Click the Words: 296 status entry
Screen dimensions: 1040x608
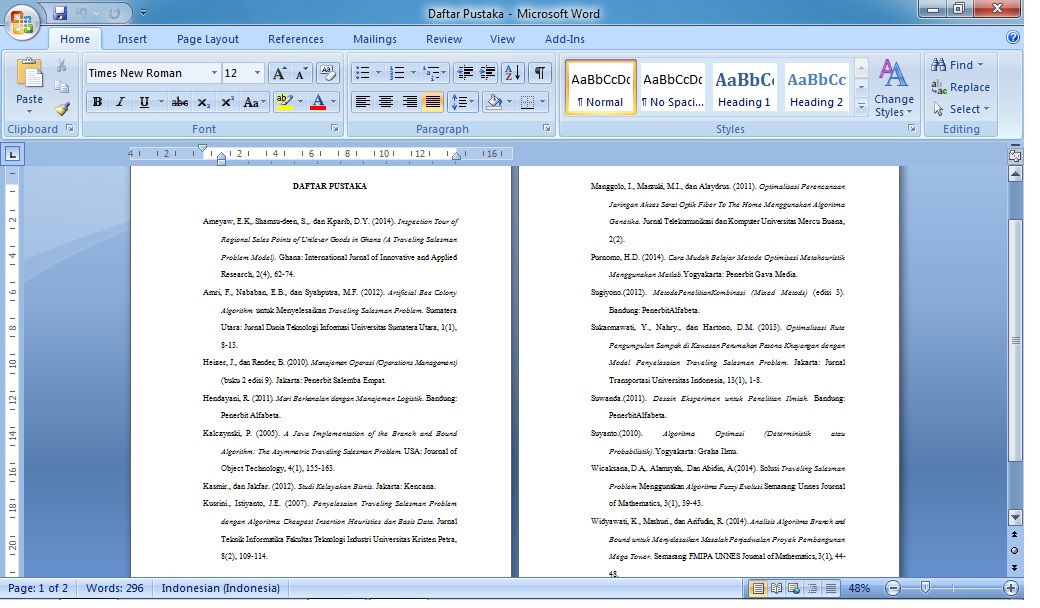click(x=115, y=588)
